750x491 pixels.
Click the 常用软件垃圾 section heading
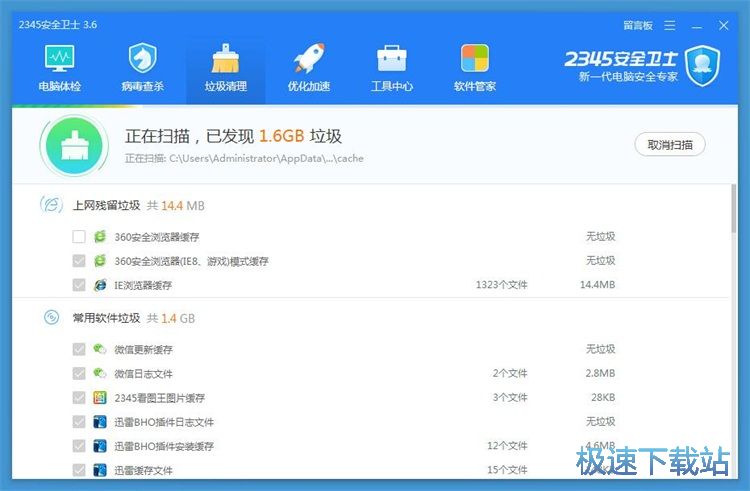tap(106, 318)
